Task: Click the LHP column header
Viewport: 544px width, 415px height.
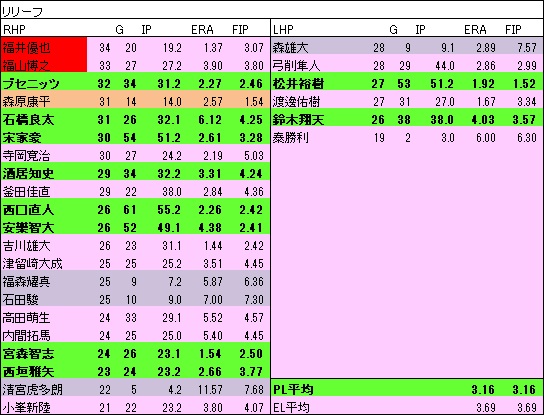Action: (x=283, y=30)
